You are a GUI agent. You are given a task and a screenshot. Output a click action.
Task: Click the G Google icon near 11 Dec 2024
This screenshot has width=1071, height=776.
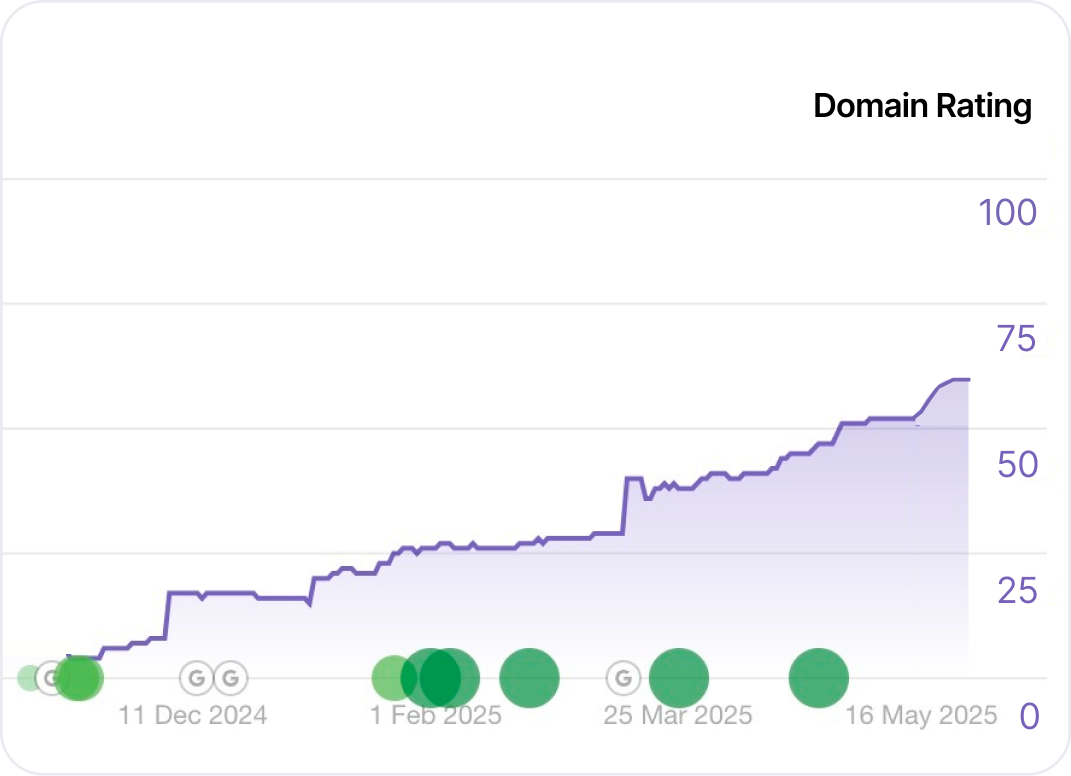click(196, 678)
